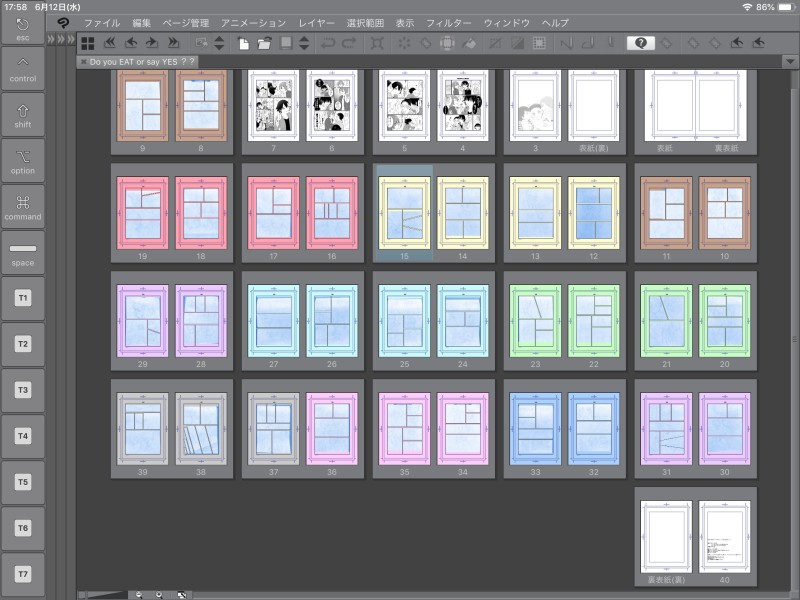Click the rightmost arrow icon in command bar
Image resolution: width=800 pixels, height=600 pixels.
[759, 43]
